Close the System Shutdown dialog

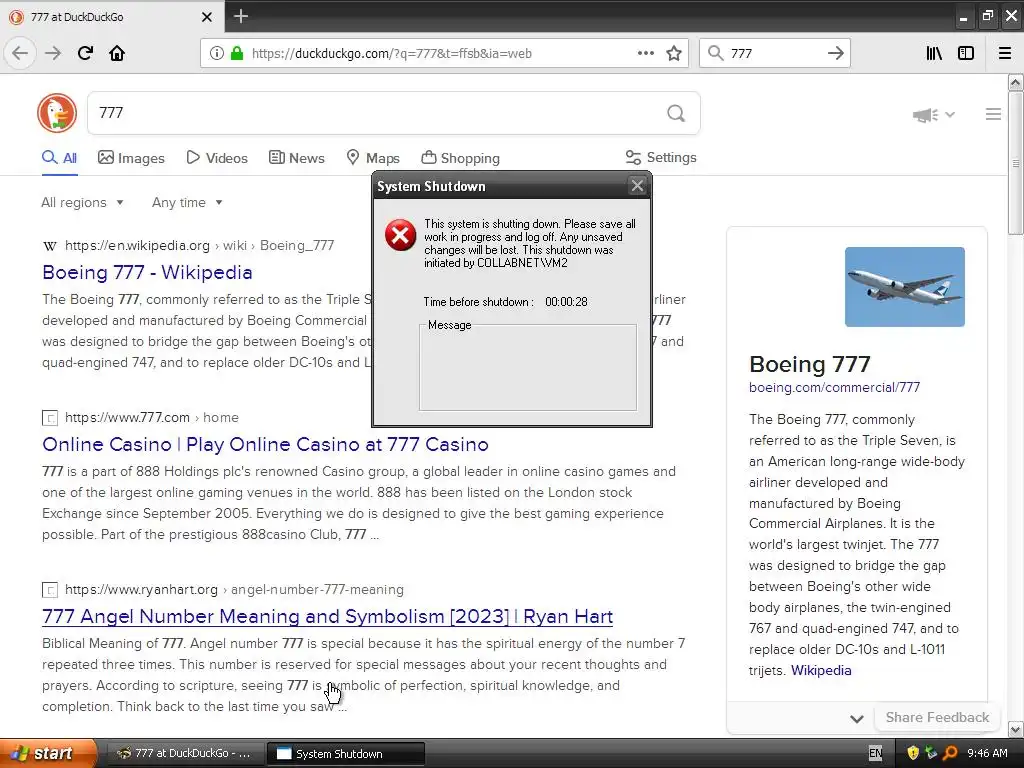point(637,186)
